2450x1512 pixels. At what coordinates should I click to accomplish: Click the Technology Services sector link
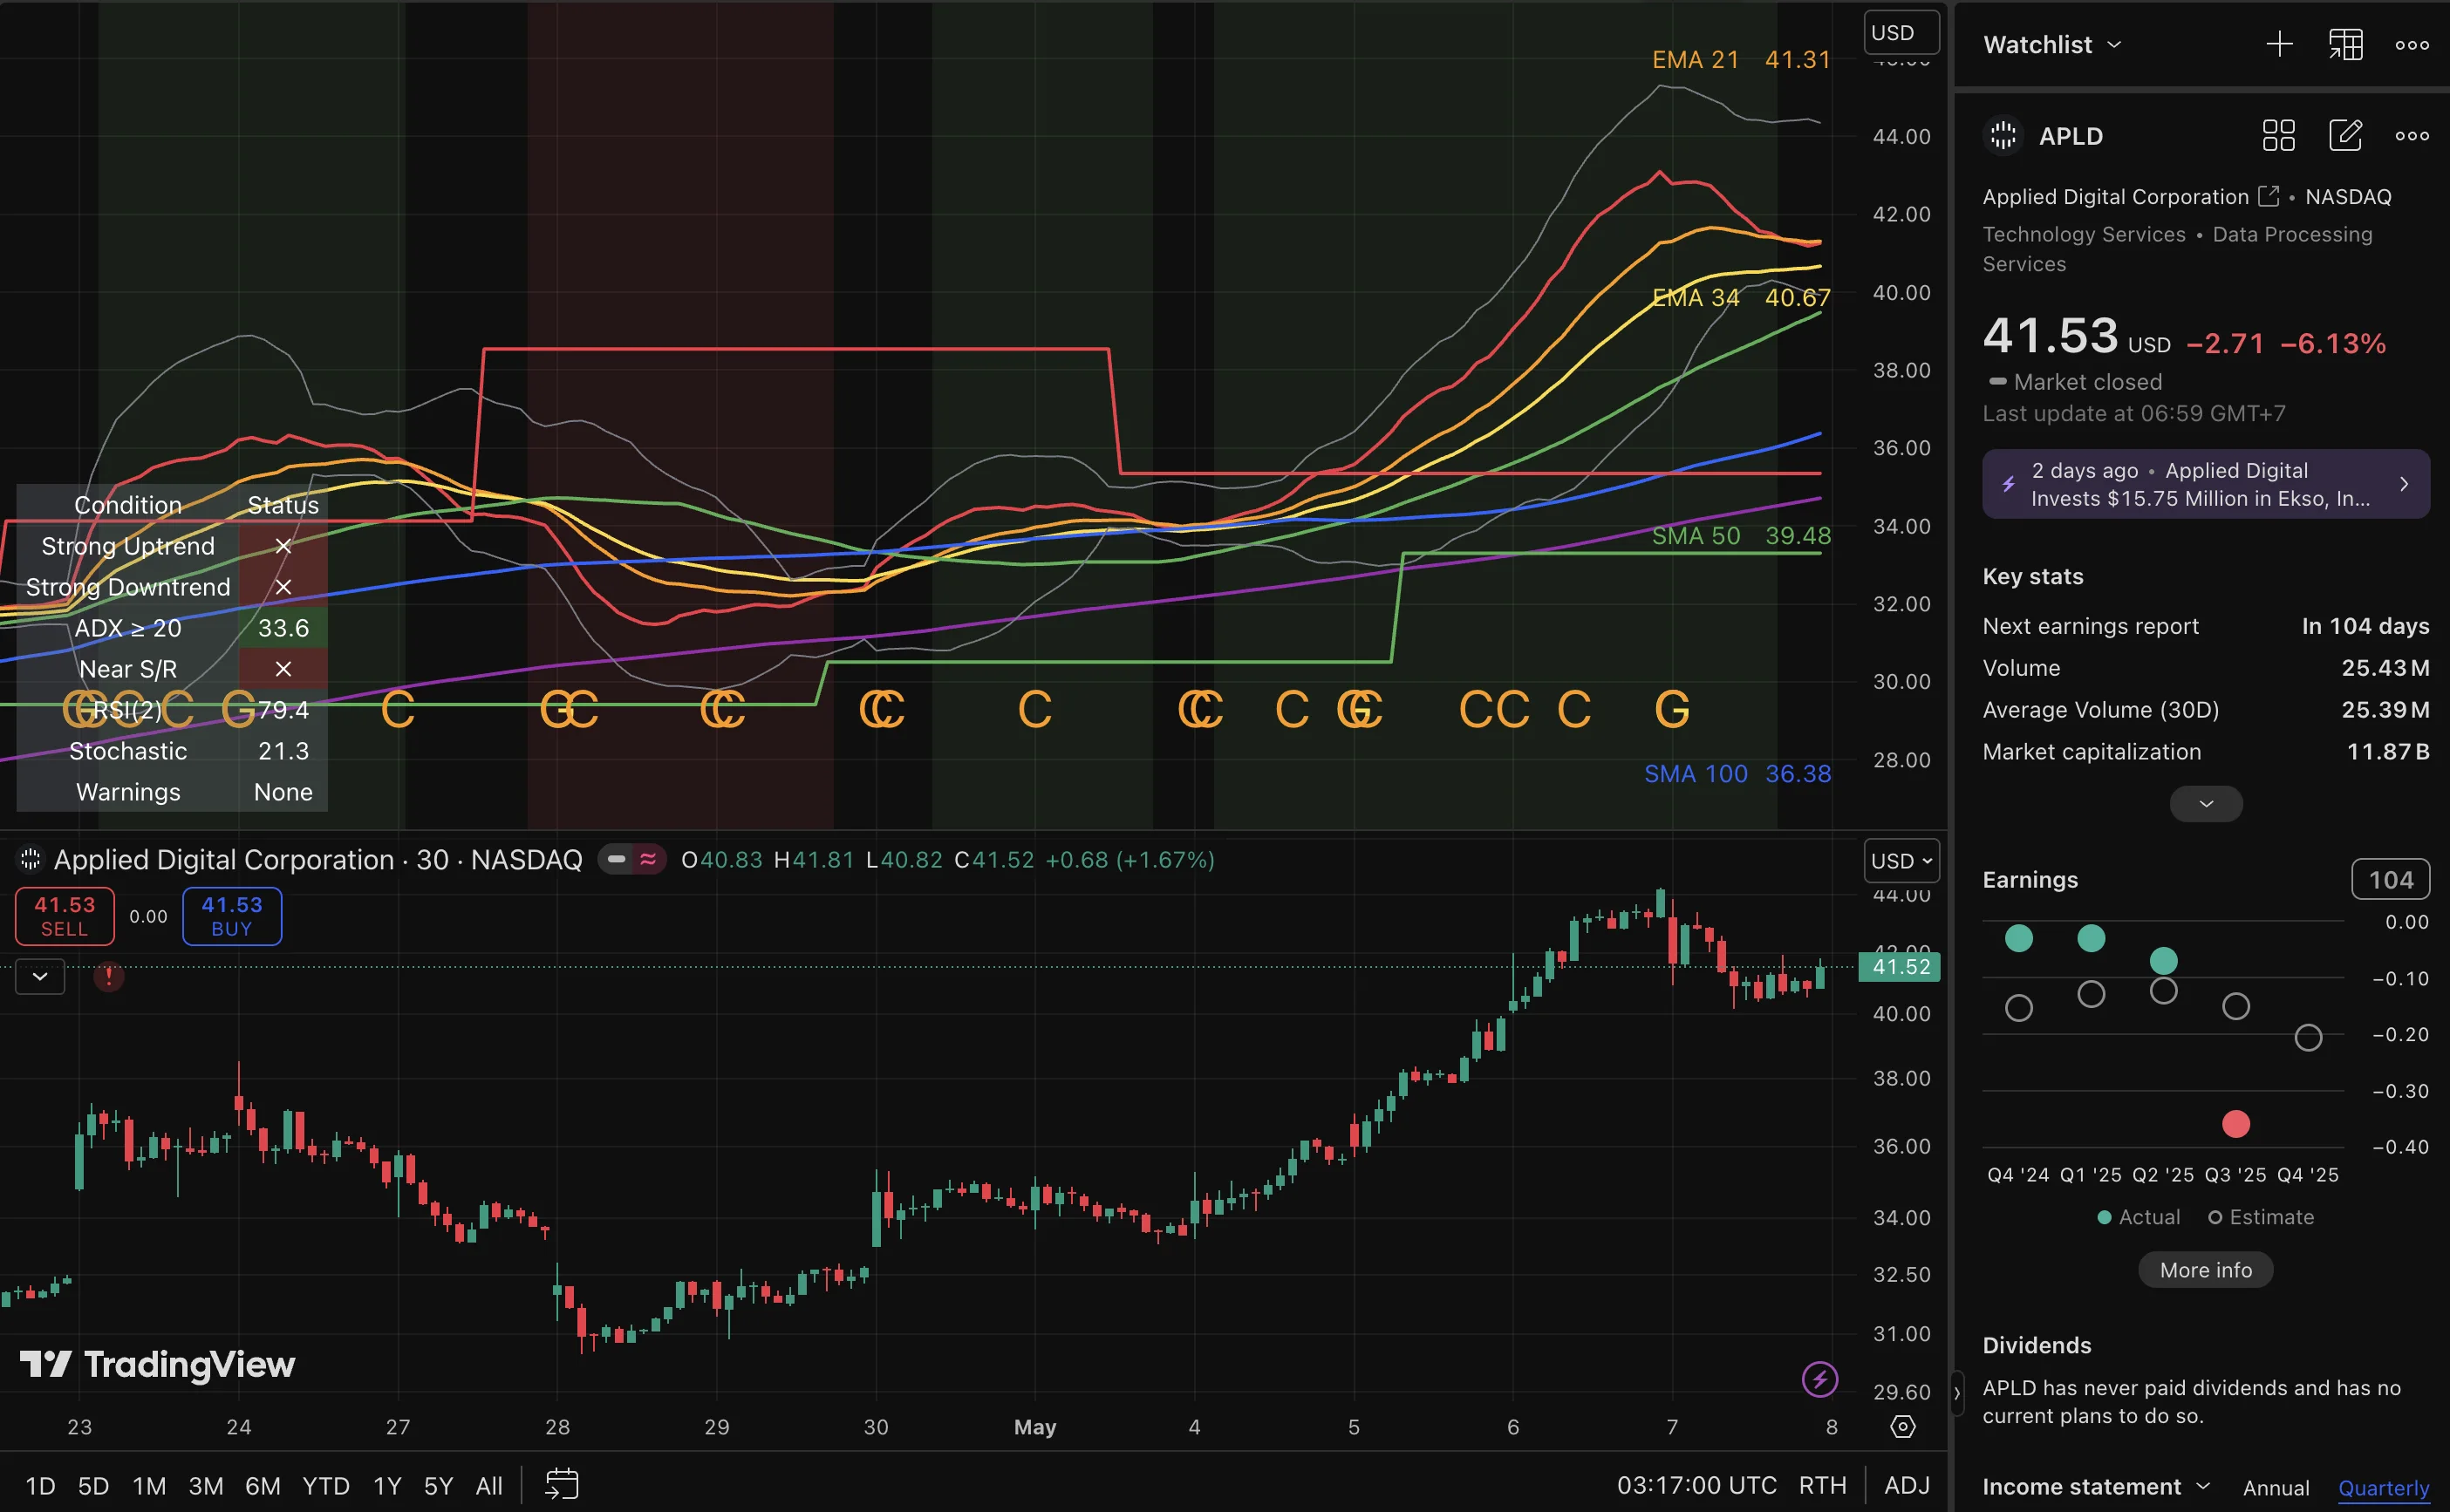point(2084,234)
